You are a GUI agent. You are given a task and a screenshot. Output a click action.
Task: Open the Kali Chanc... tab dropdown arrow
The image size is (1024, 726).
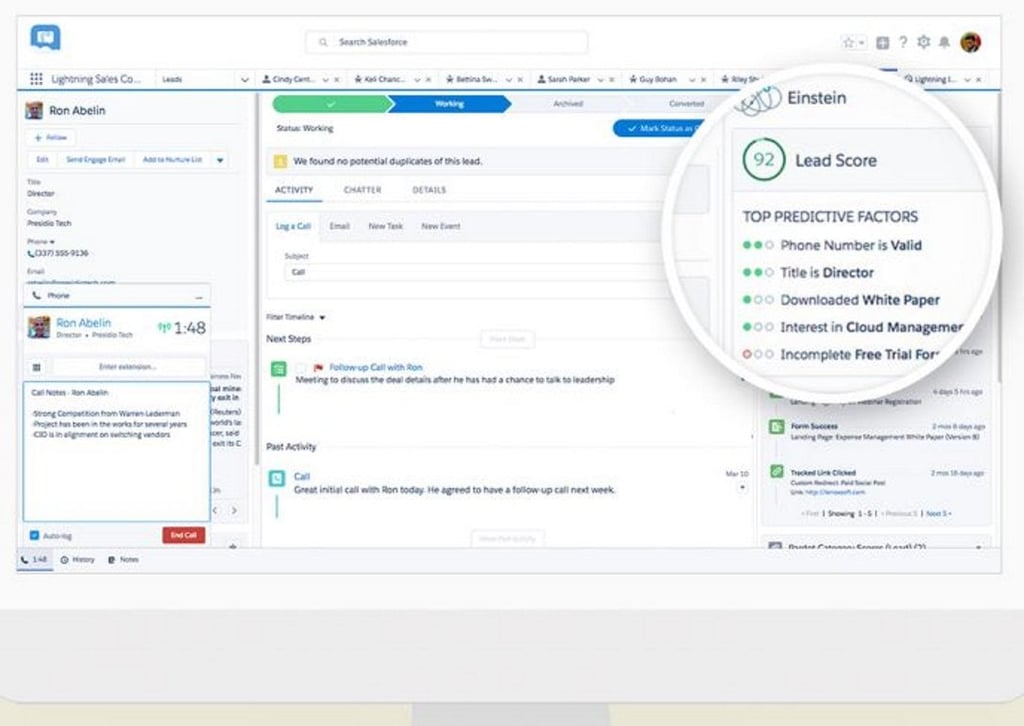click(x=417, y=80)
